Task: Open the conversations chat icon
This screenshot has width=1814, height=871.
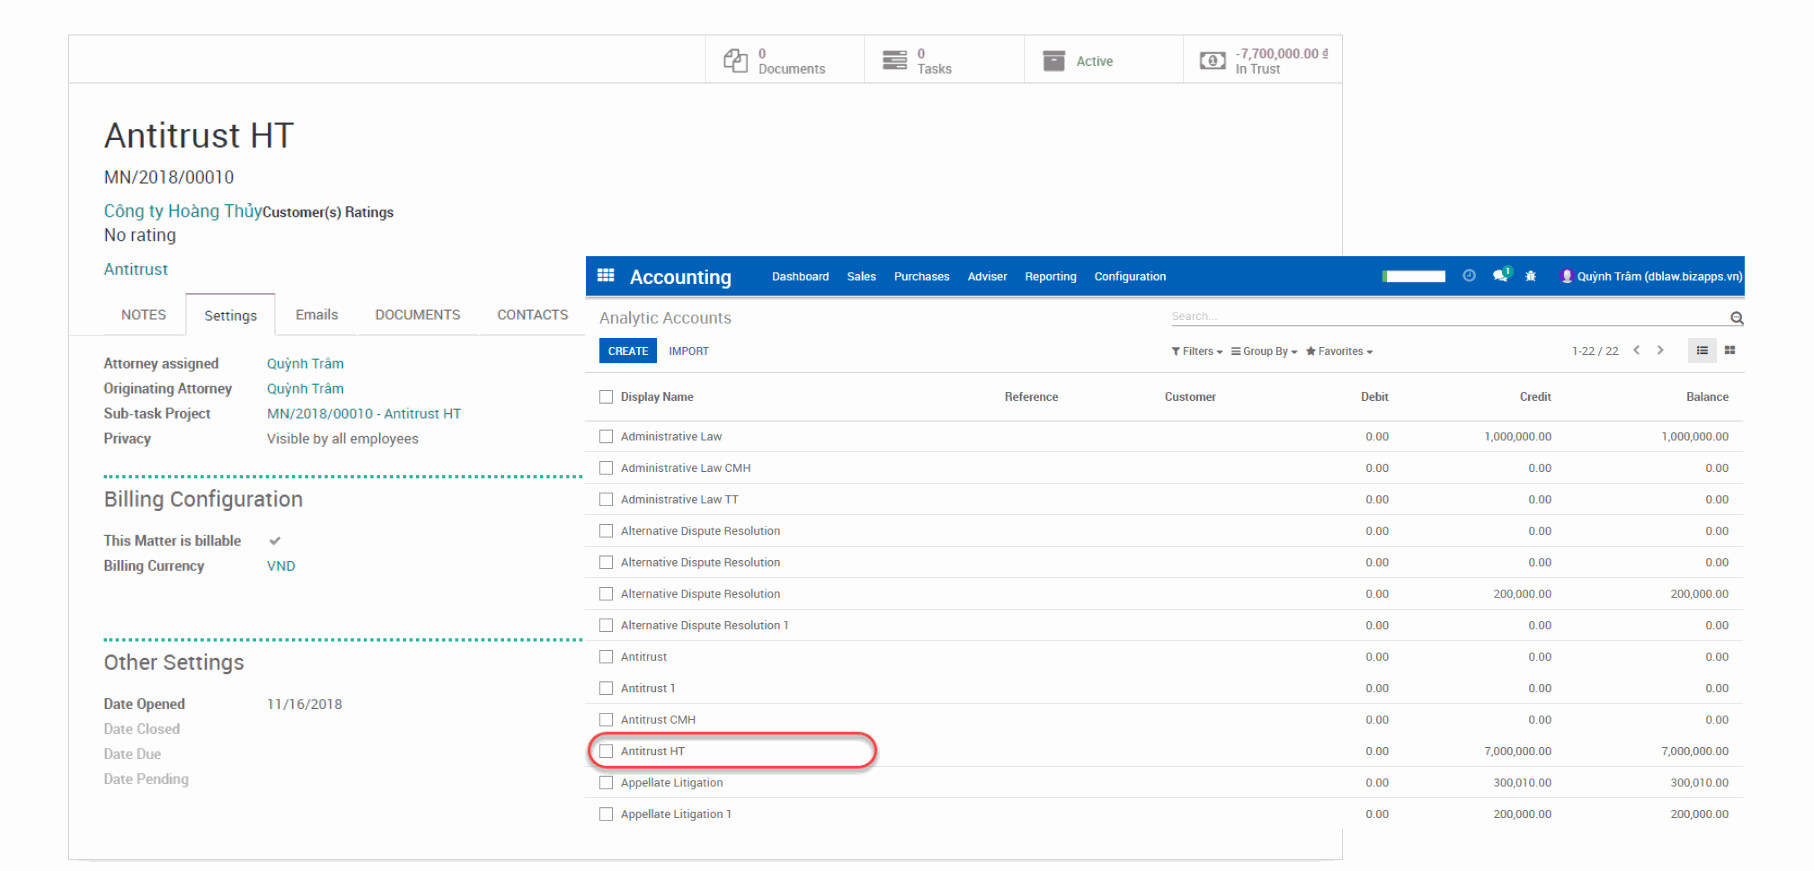Action: [1500, 276]
